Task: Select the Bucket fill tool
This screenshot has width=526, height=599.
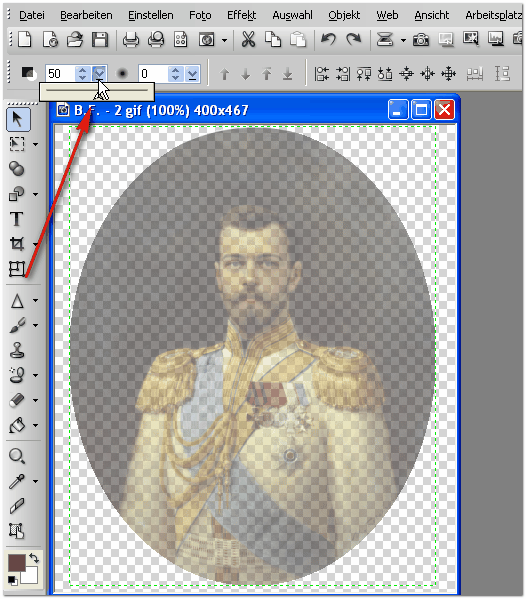Action: pyautogui.click(x=17, y=425)
